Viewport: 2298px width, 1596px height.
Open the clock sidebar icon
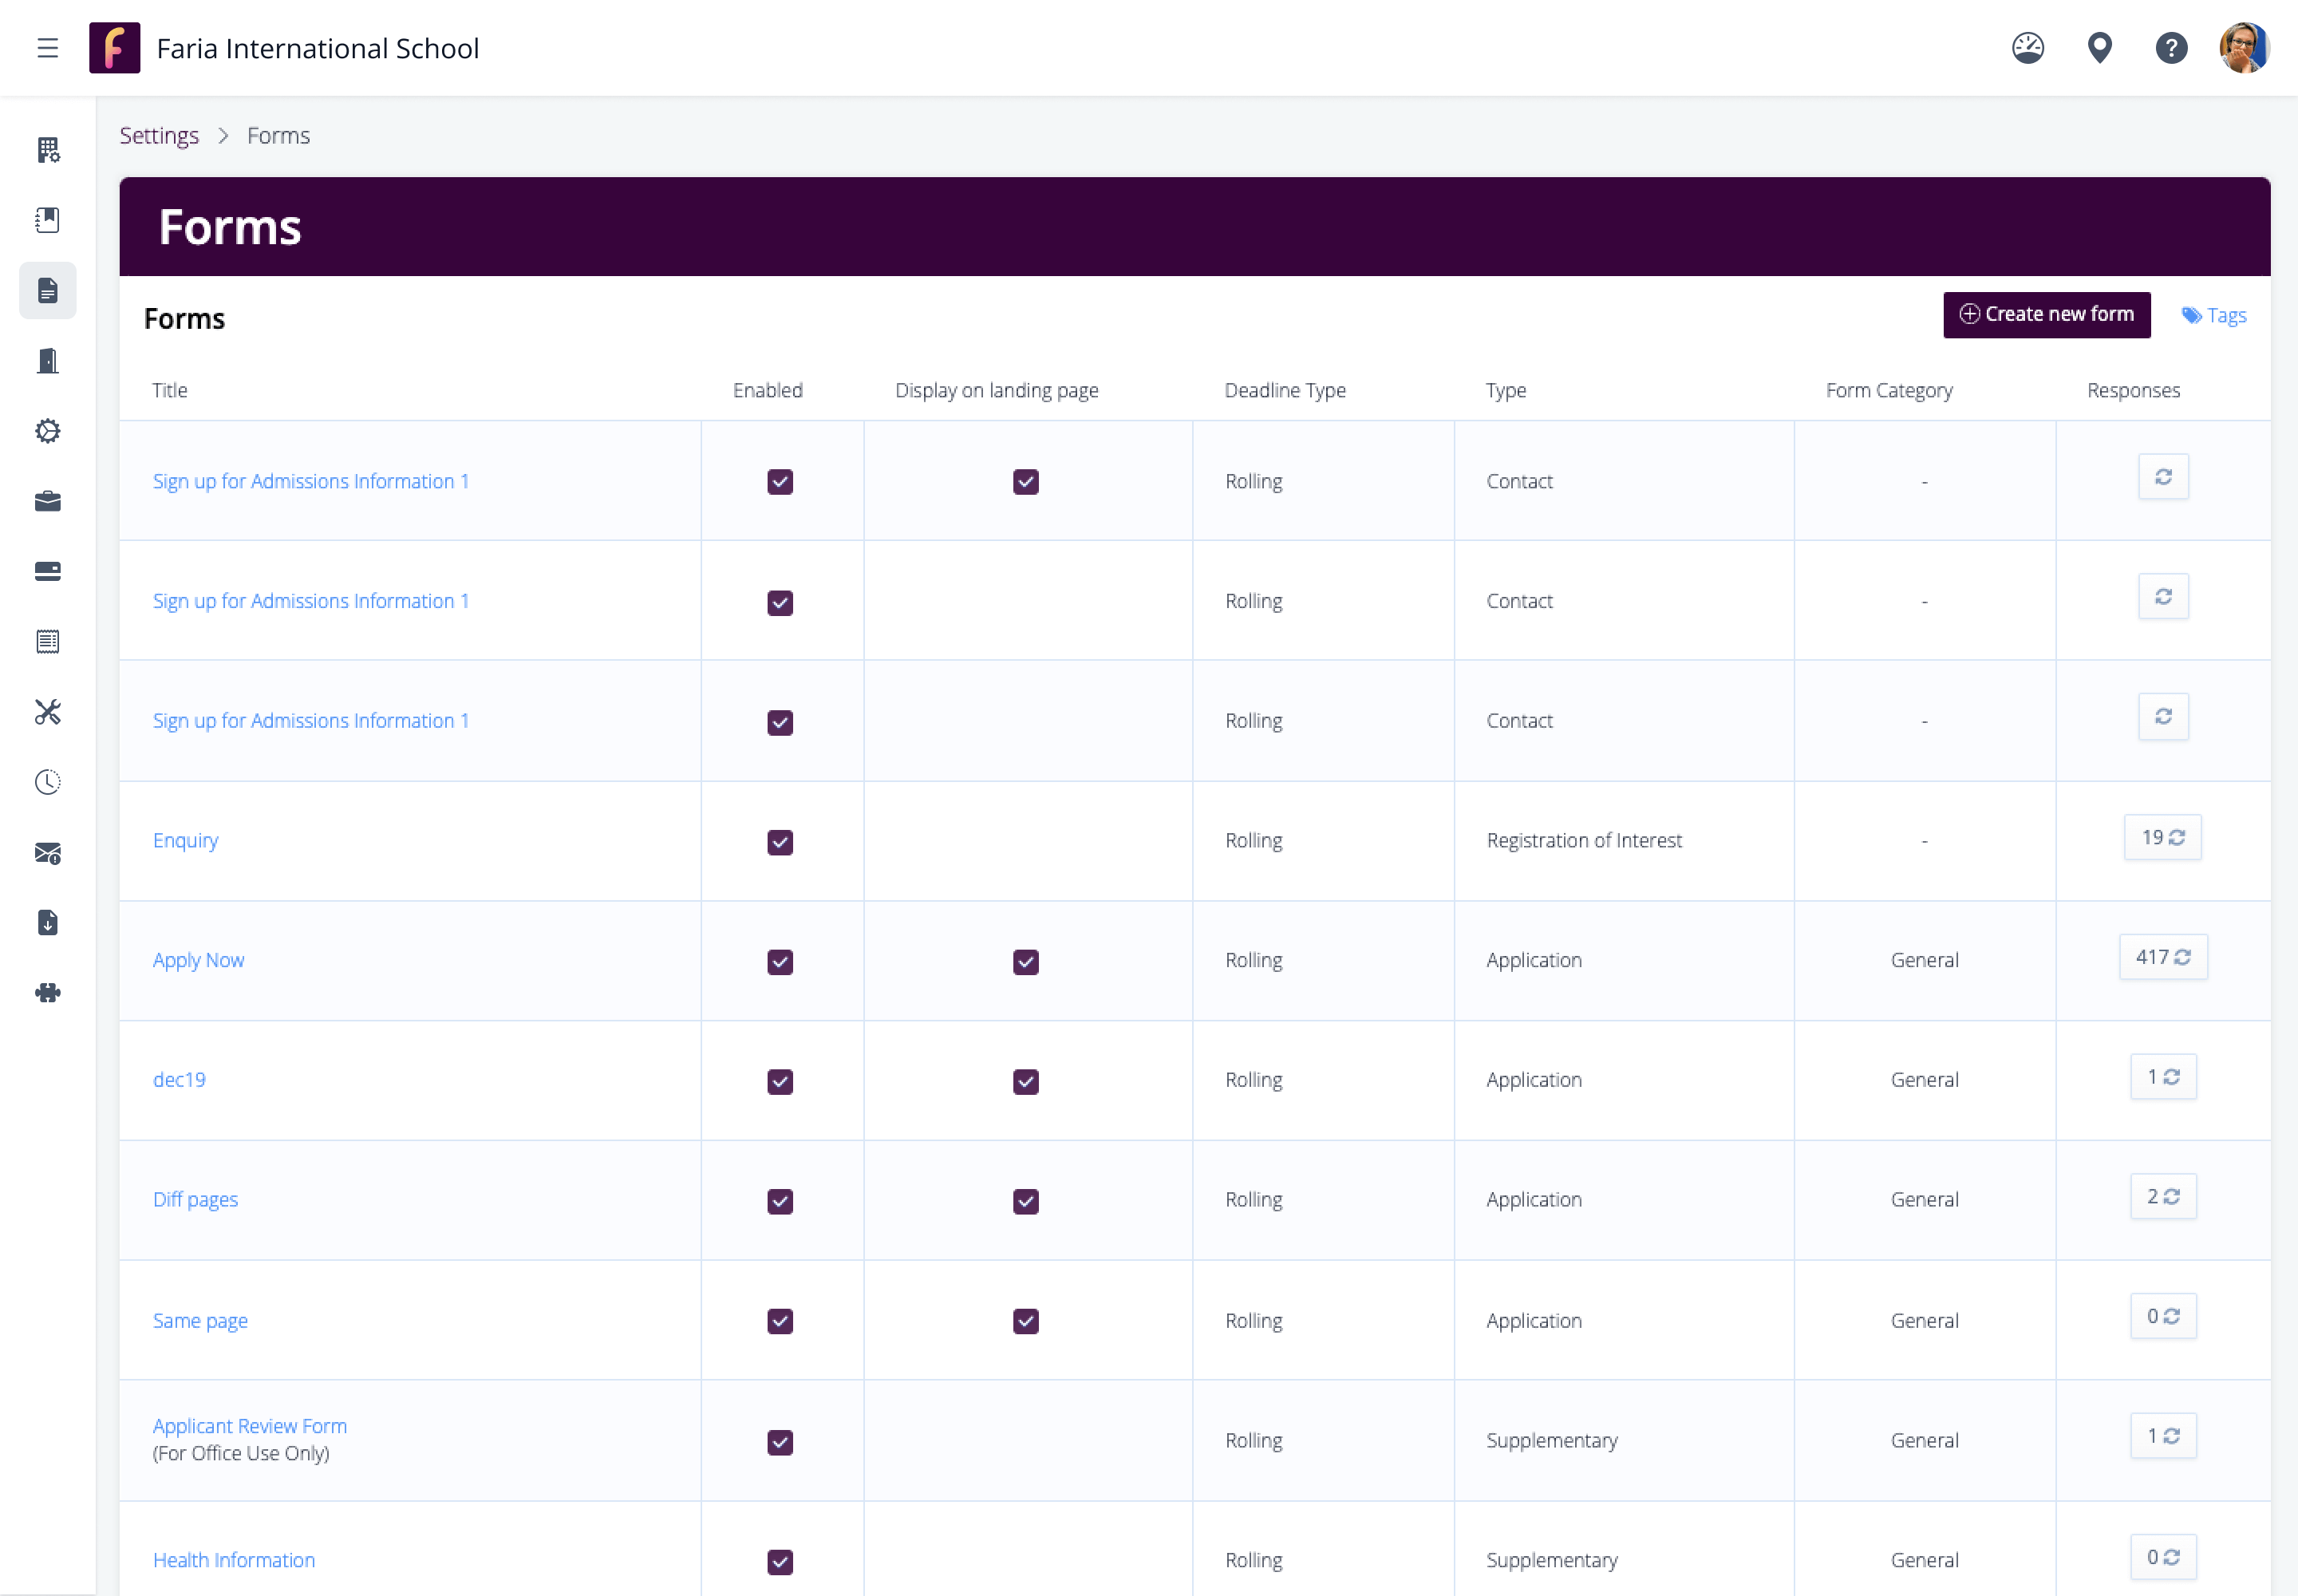47,782
